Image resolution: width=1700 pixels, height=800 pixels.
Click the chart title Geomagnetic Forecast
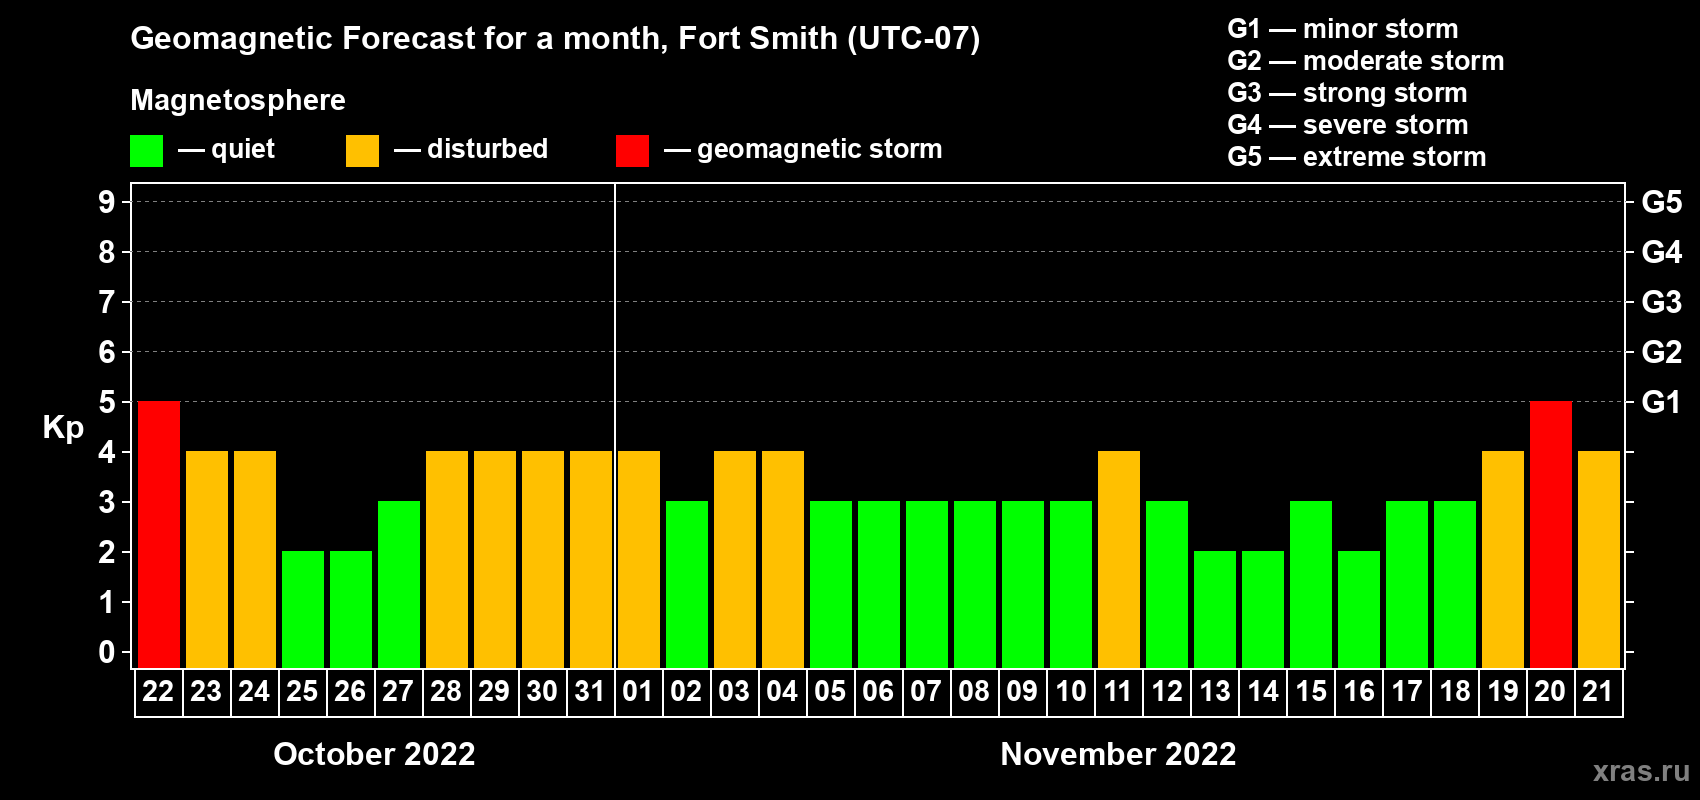click(555, 39)
